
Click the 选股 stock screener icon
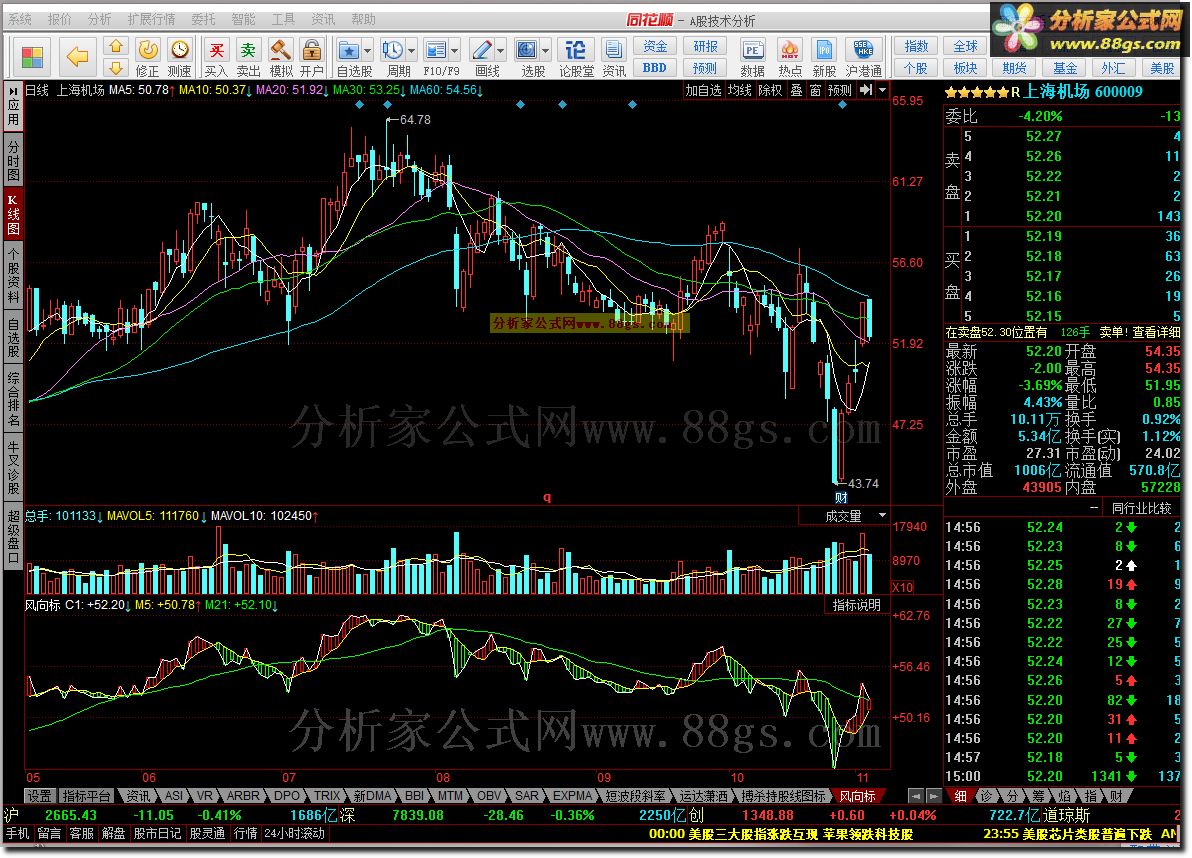(x=527, y=51)
